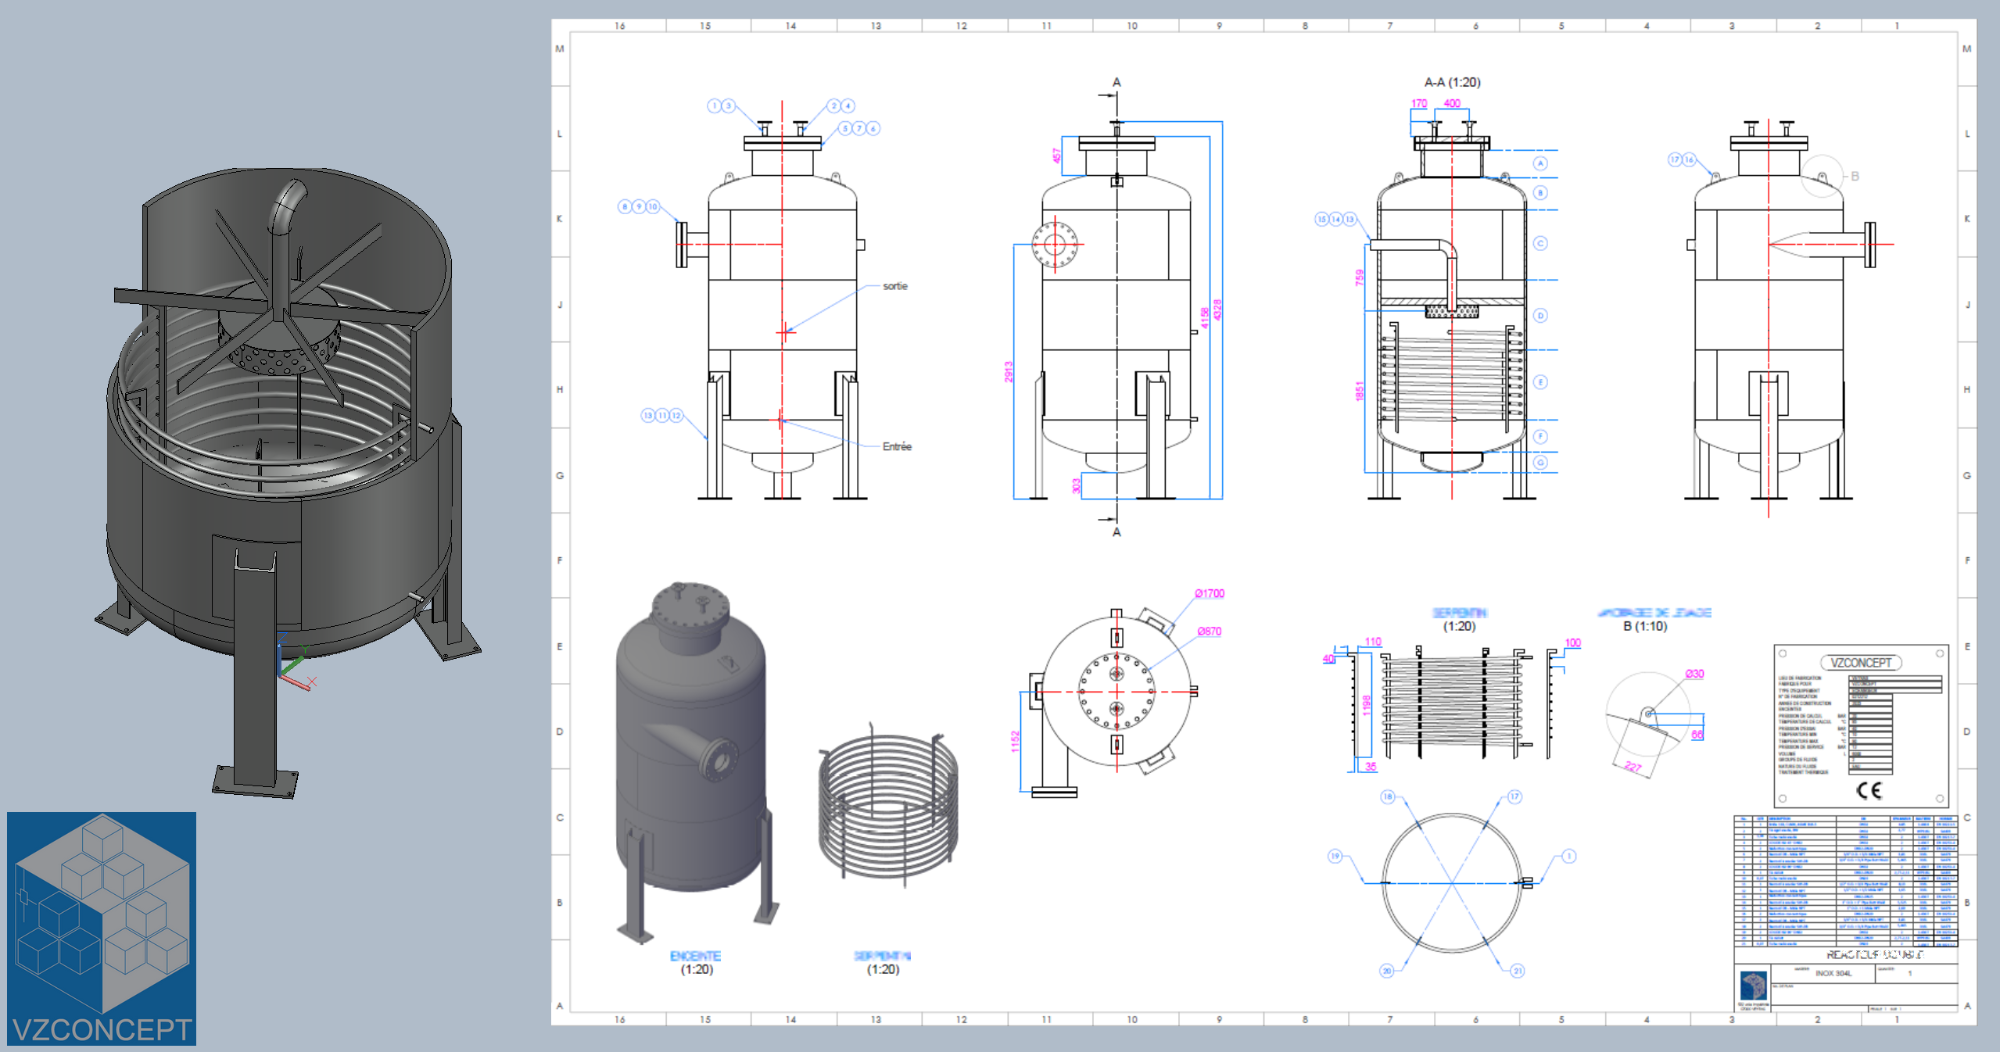This screenshot has width=2000, height=1052.
Task: Click the 4328 overall height dimension
Action: pos(1217,310)
